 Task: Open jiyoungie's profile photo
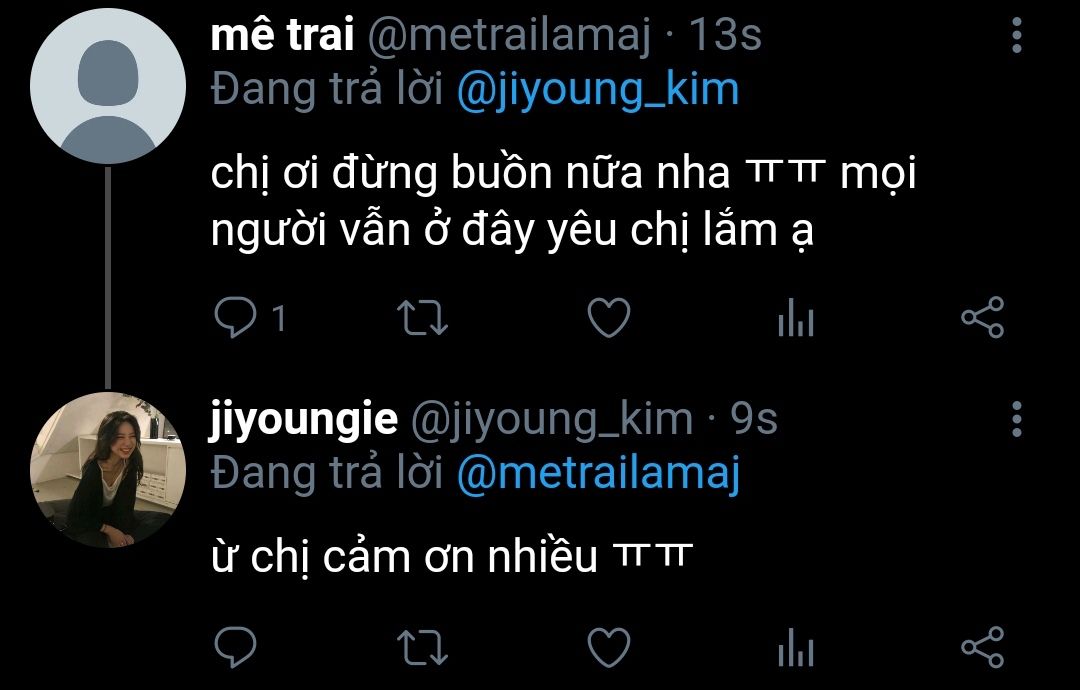(x=108, y=470)
